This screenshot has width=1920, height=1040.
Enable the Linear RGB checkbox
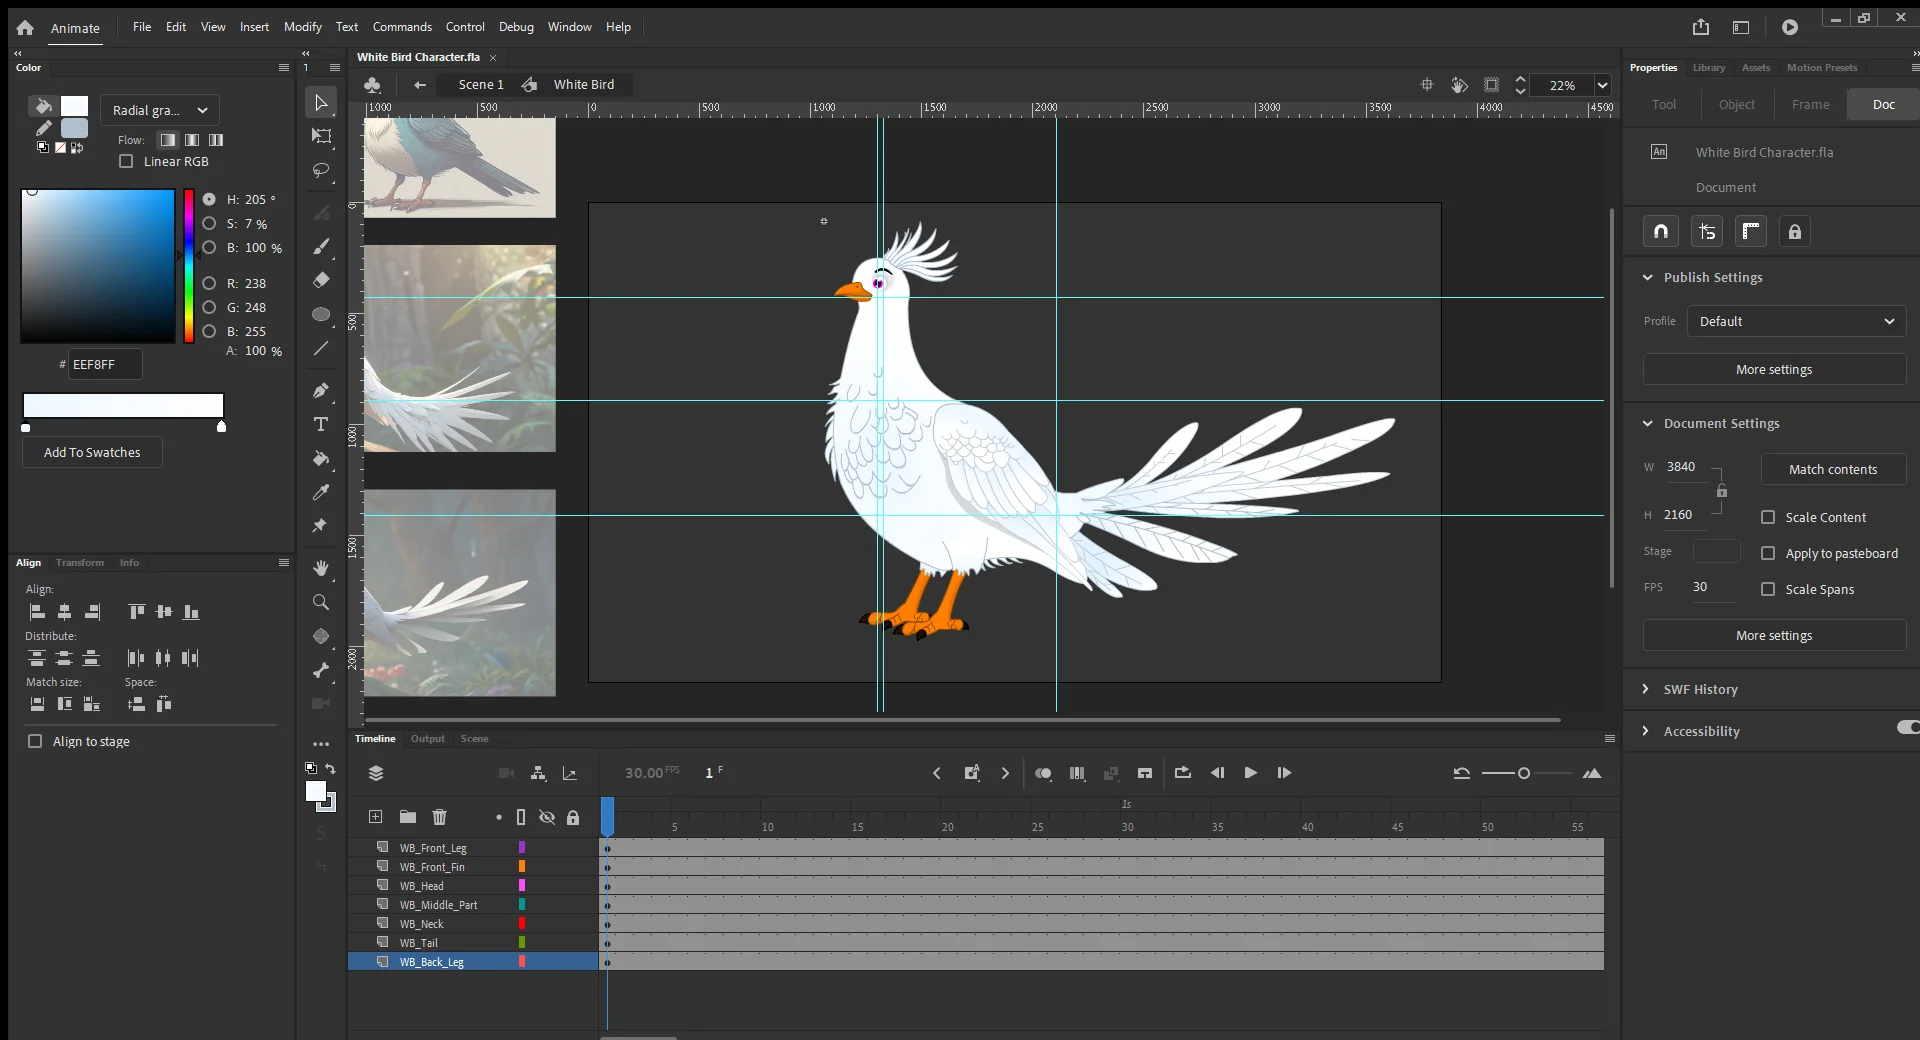[x=126, y=161]
